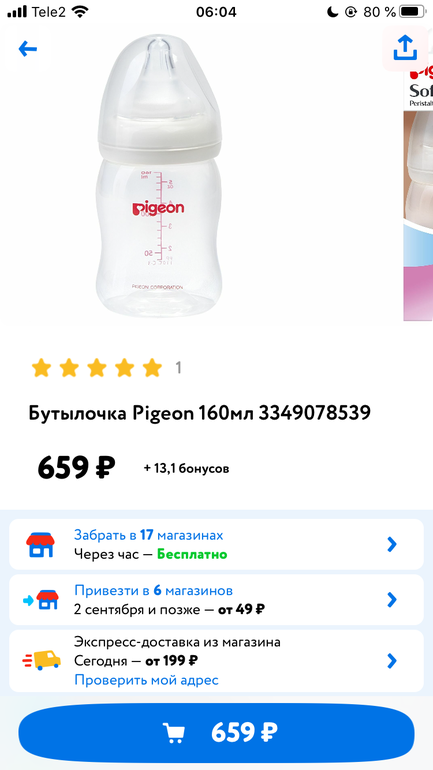Add to cart with the 659 ₽ button
Viewport: 433px width, 770px height.
click(216, 733)
